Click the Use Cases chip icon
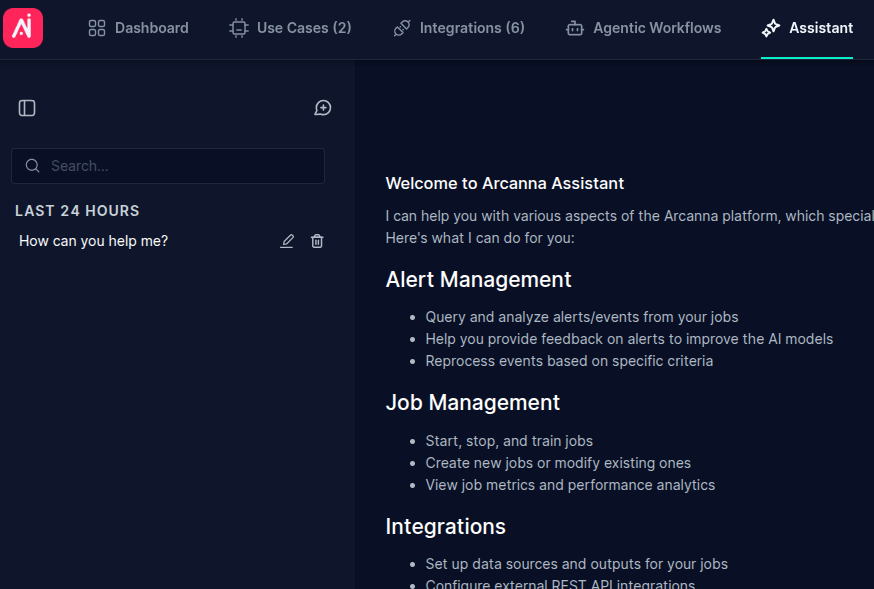 (239, 28)
